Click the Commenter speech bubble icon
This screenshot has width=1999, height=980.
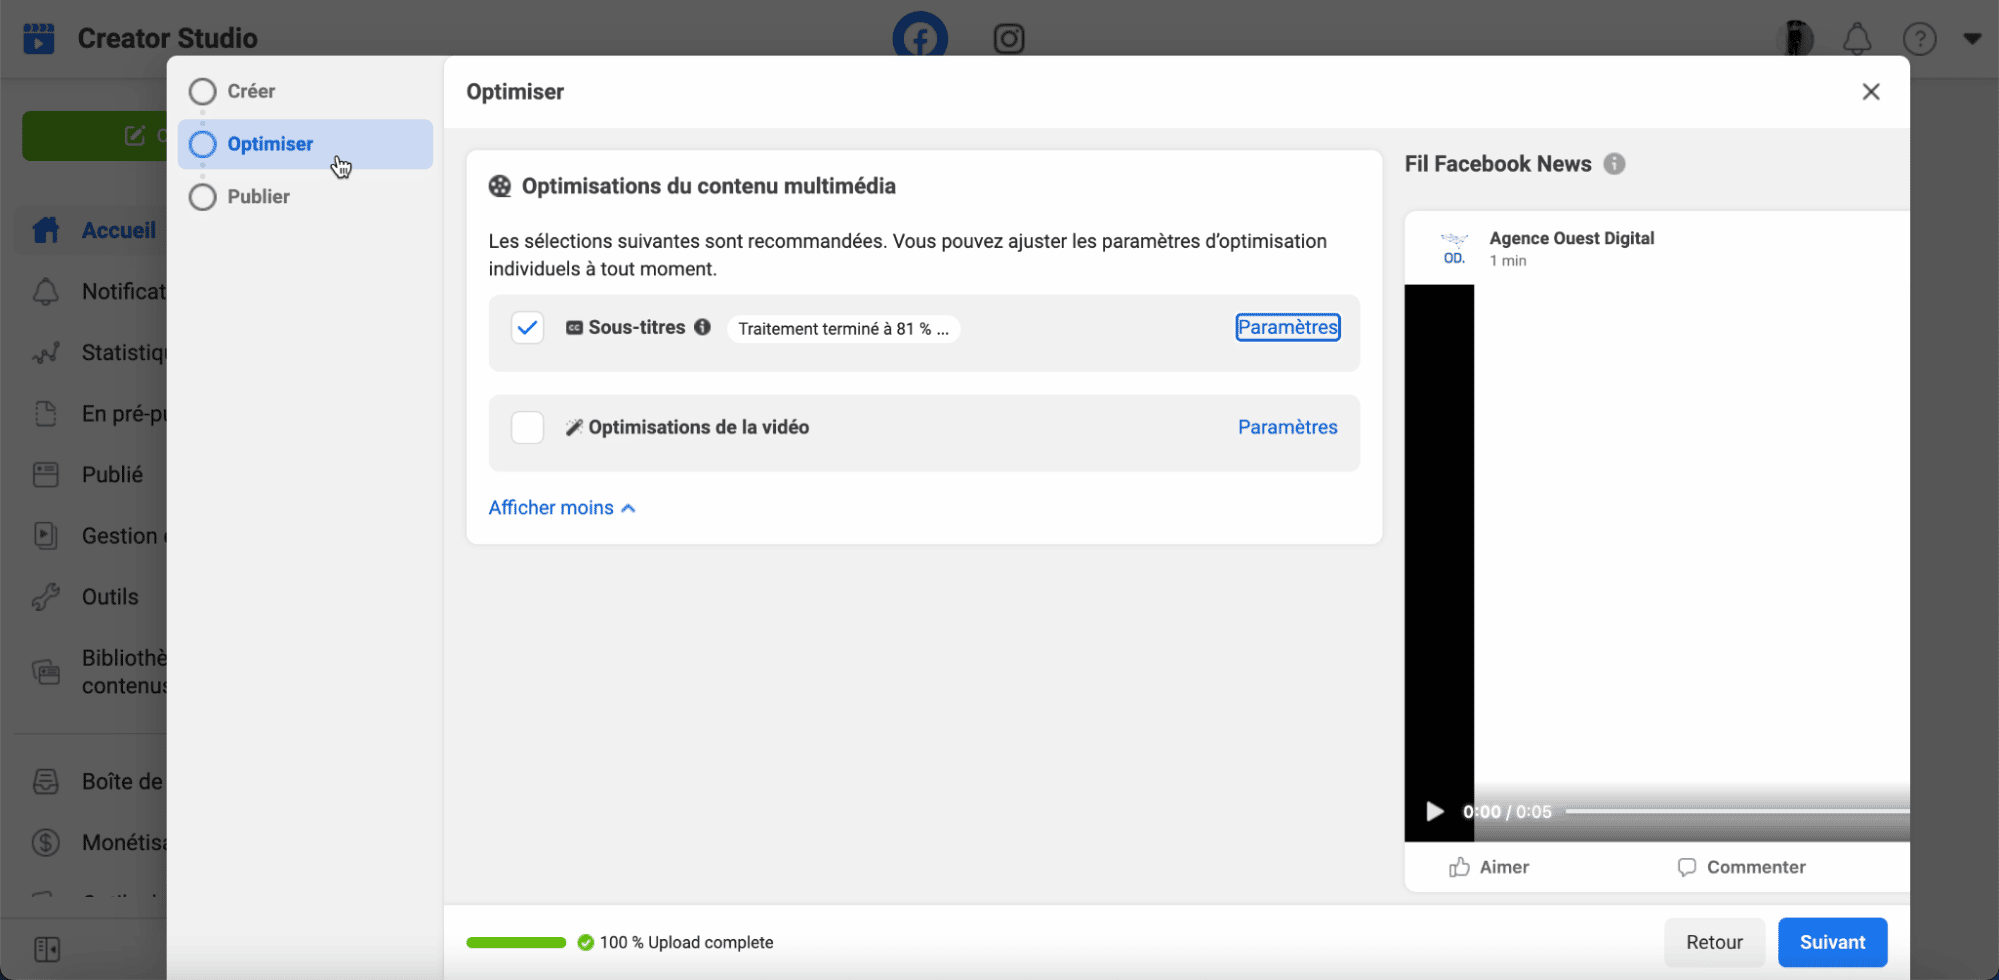1687,867
